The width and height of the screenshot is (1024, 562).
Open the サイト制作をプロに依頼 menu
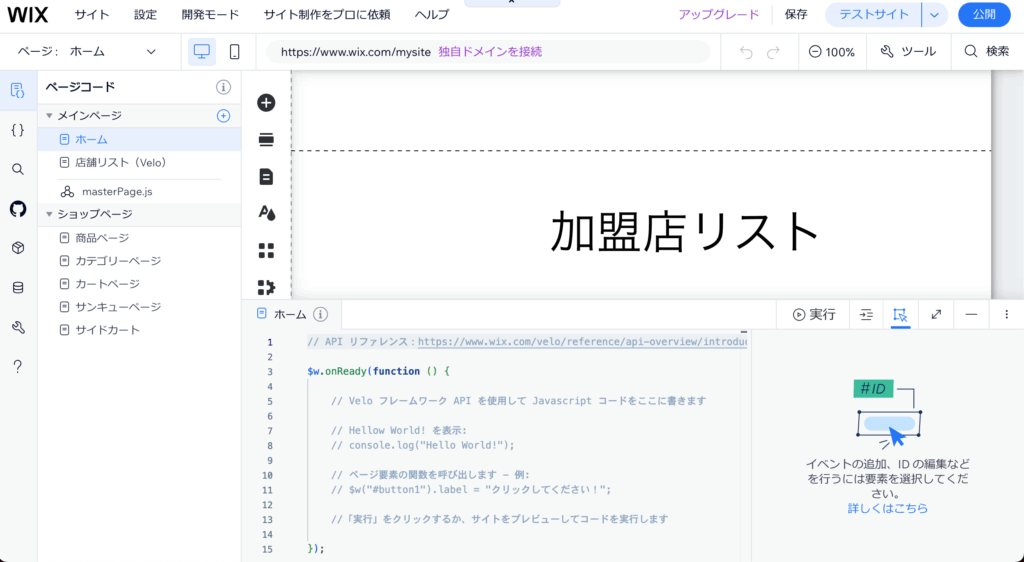tap(327, 14)
